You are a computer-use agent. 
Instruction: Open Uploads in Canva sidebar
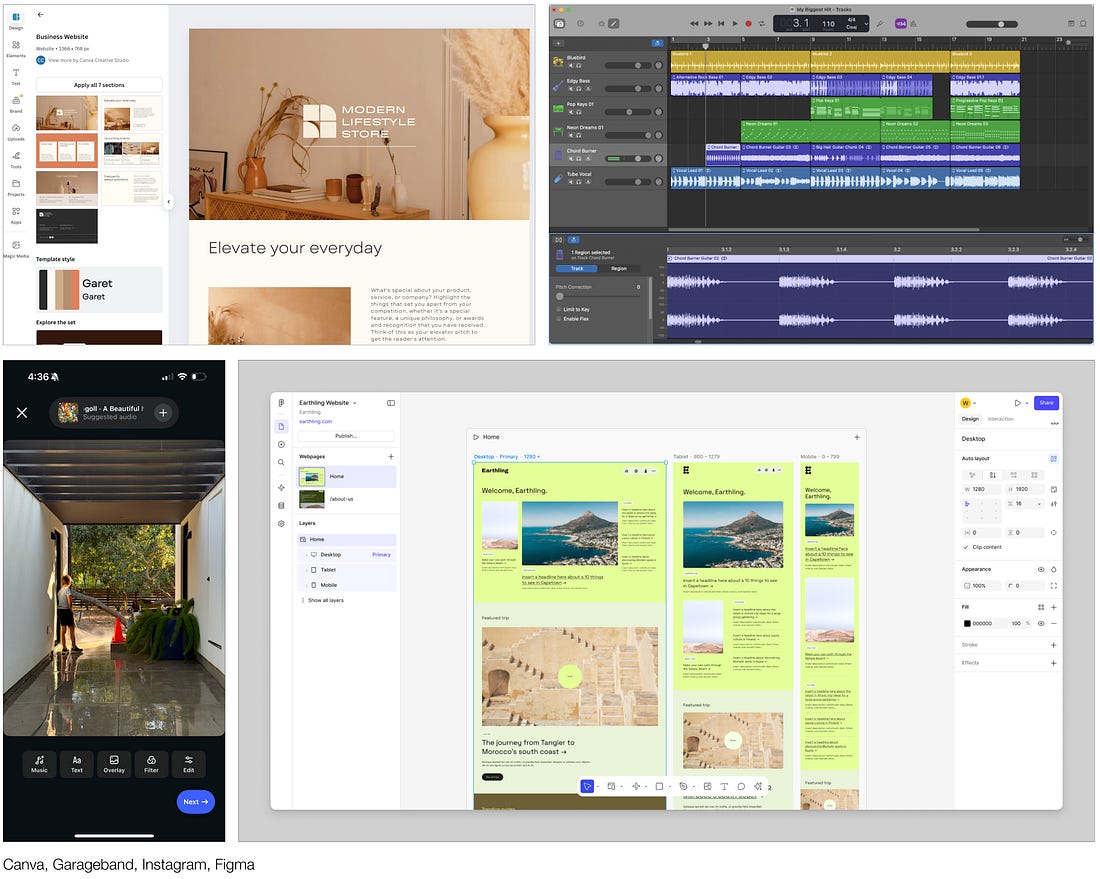point(15,131)
